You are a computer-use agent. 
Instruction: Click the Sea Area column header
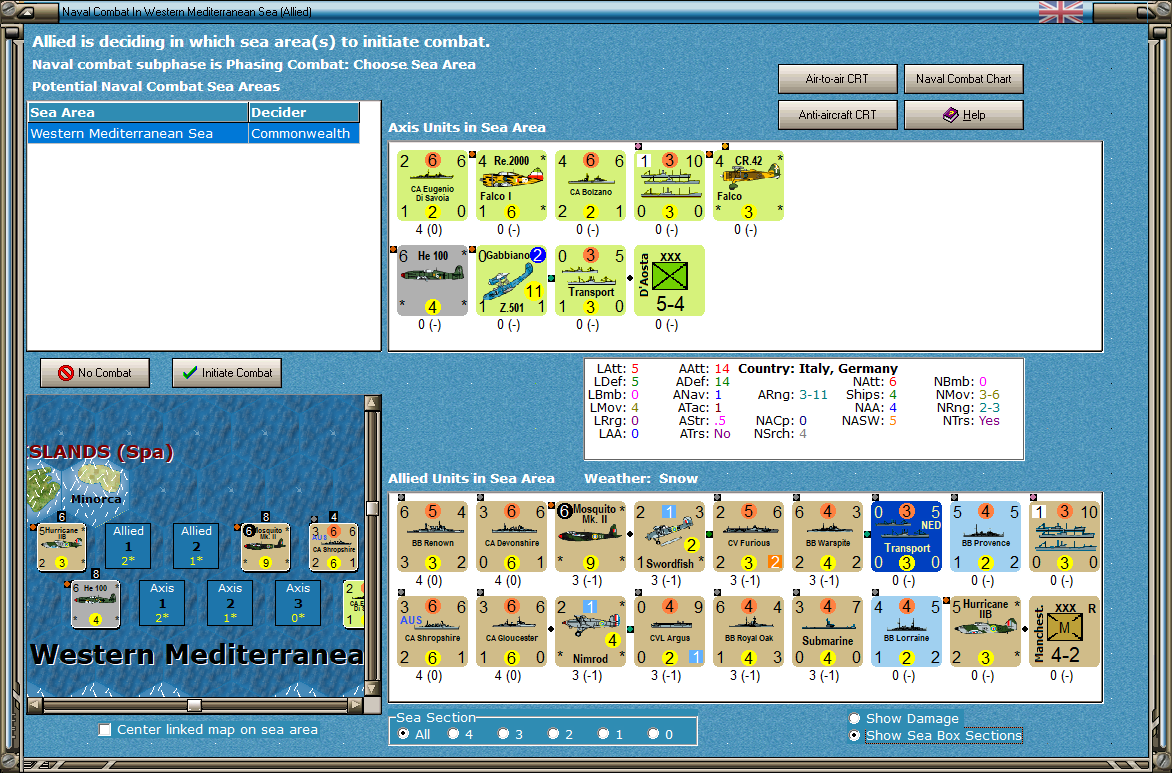[138, 112]
